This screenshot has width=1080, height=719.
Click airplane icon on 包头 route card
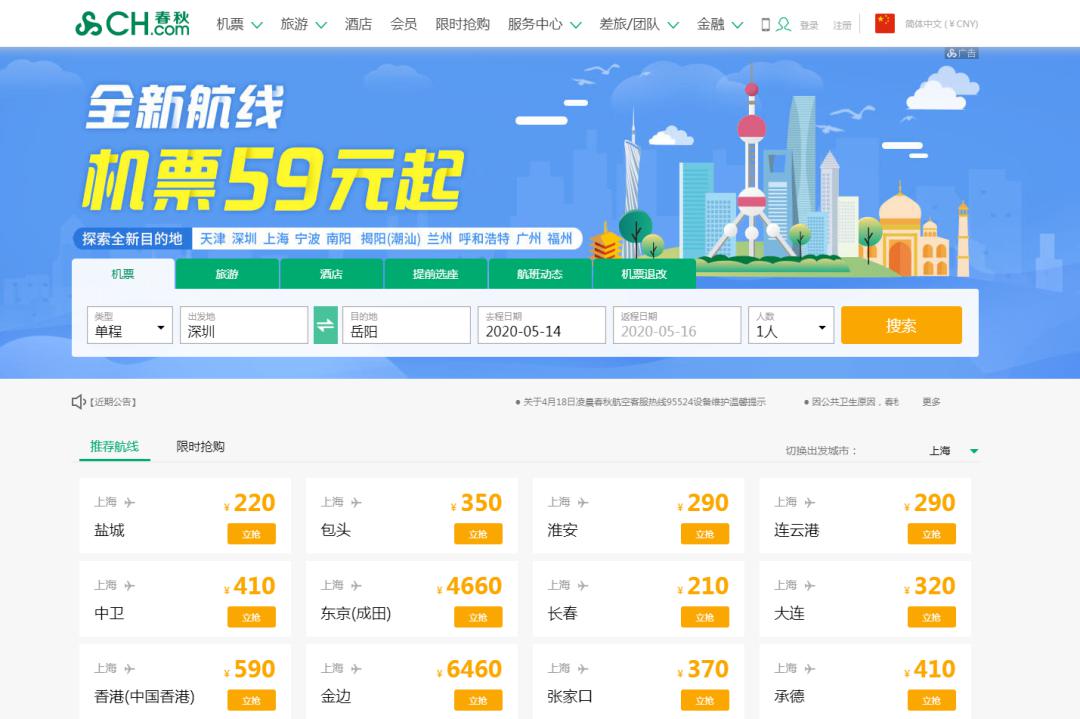tap(356, 503)
